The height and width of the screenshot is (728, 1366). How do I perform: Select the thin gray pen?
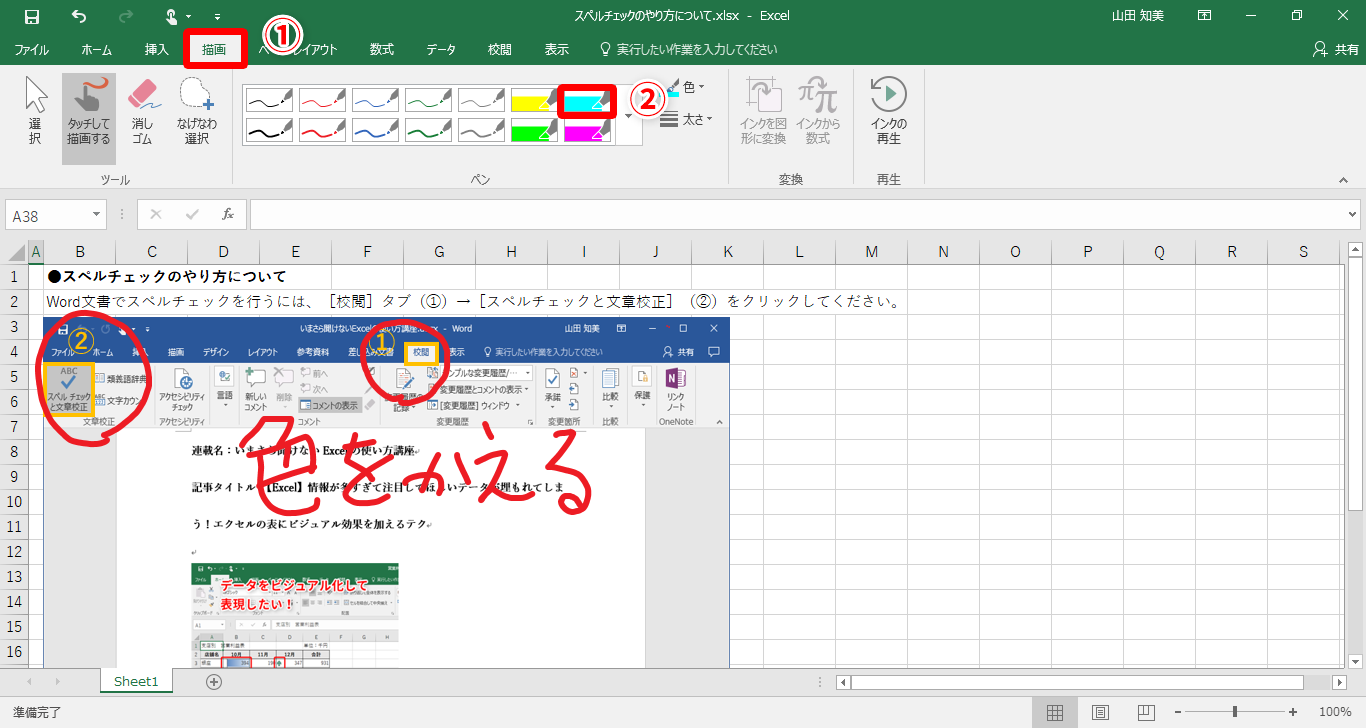tap(482, 99)
